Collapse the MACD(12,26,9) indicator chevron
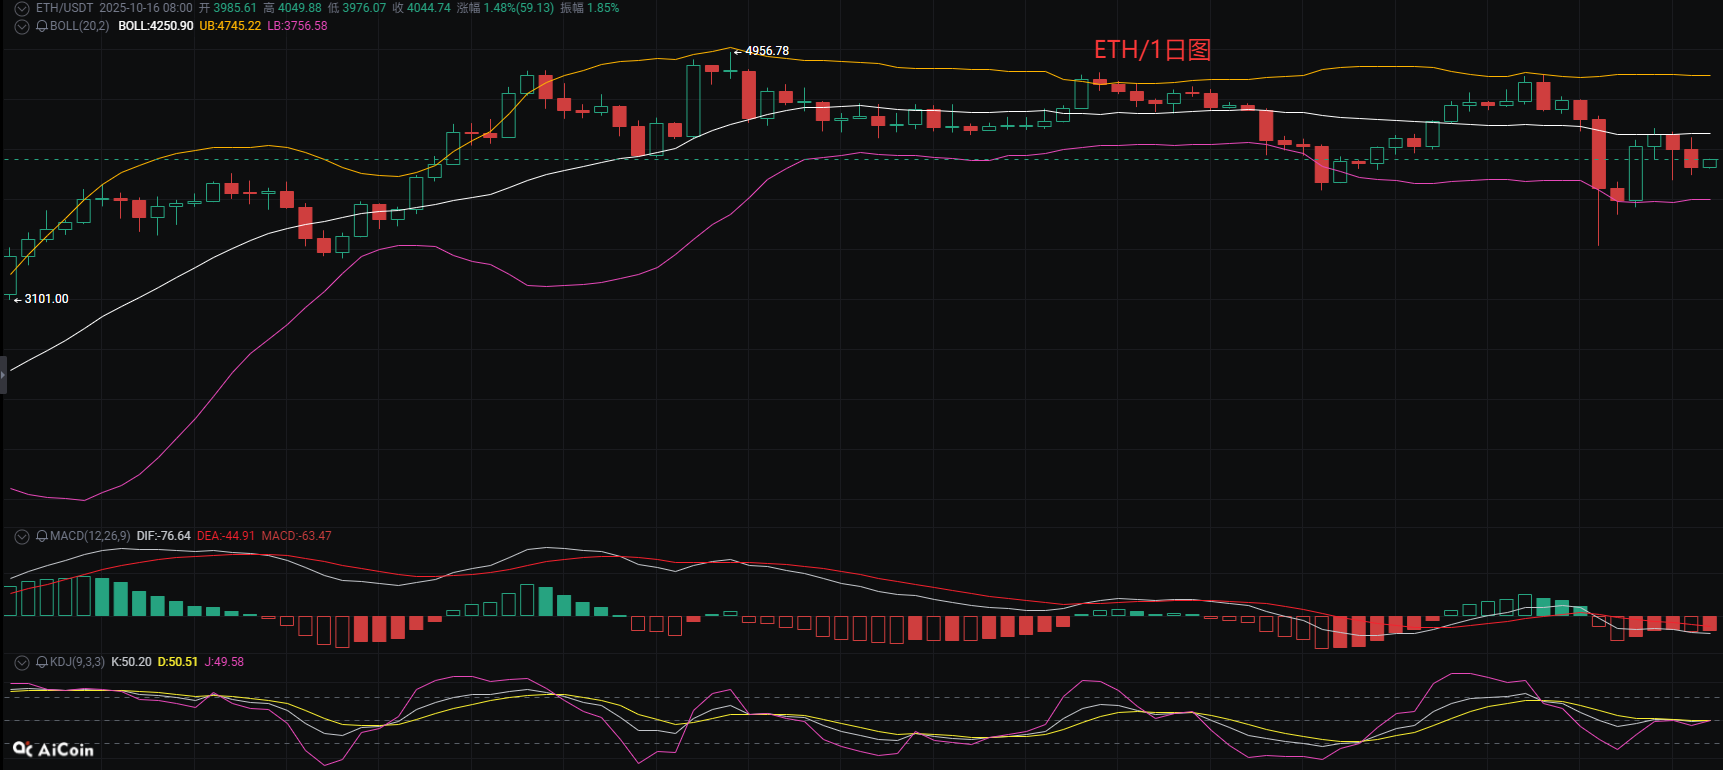Screen dimensions: 1723x770 [21, 536]
